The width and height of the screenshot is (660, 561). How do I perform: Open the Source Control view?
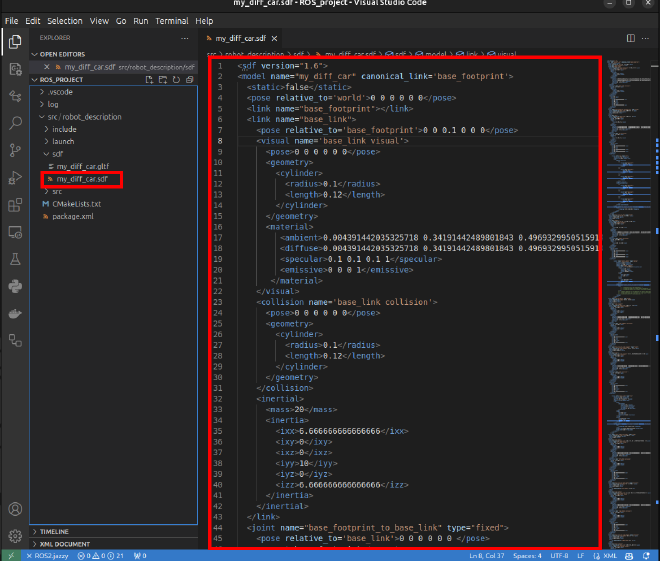[15, 150]
